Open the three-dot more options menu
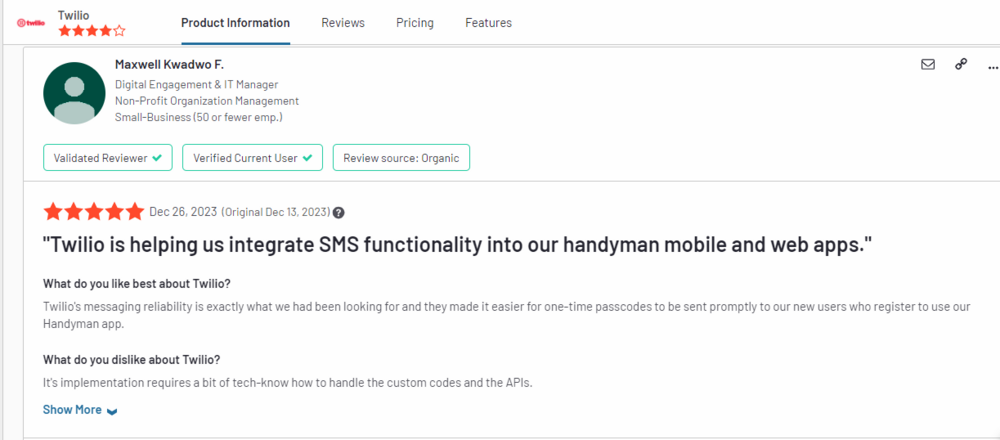The height and width of the screenshot is (440, 1000). [992, 66]
